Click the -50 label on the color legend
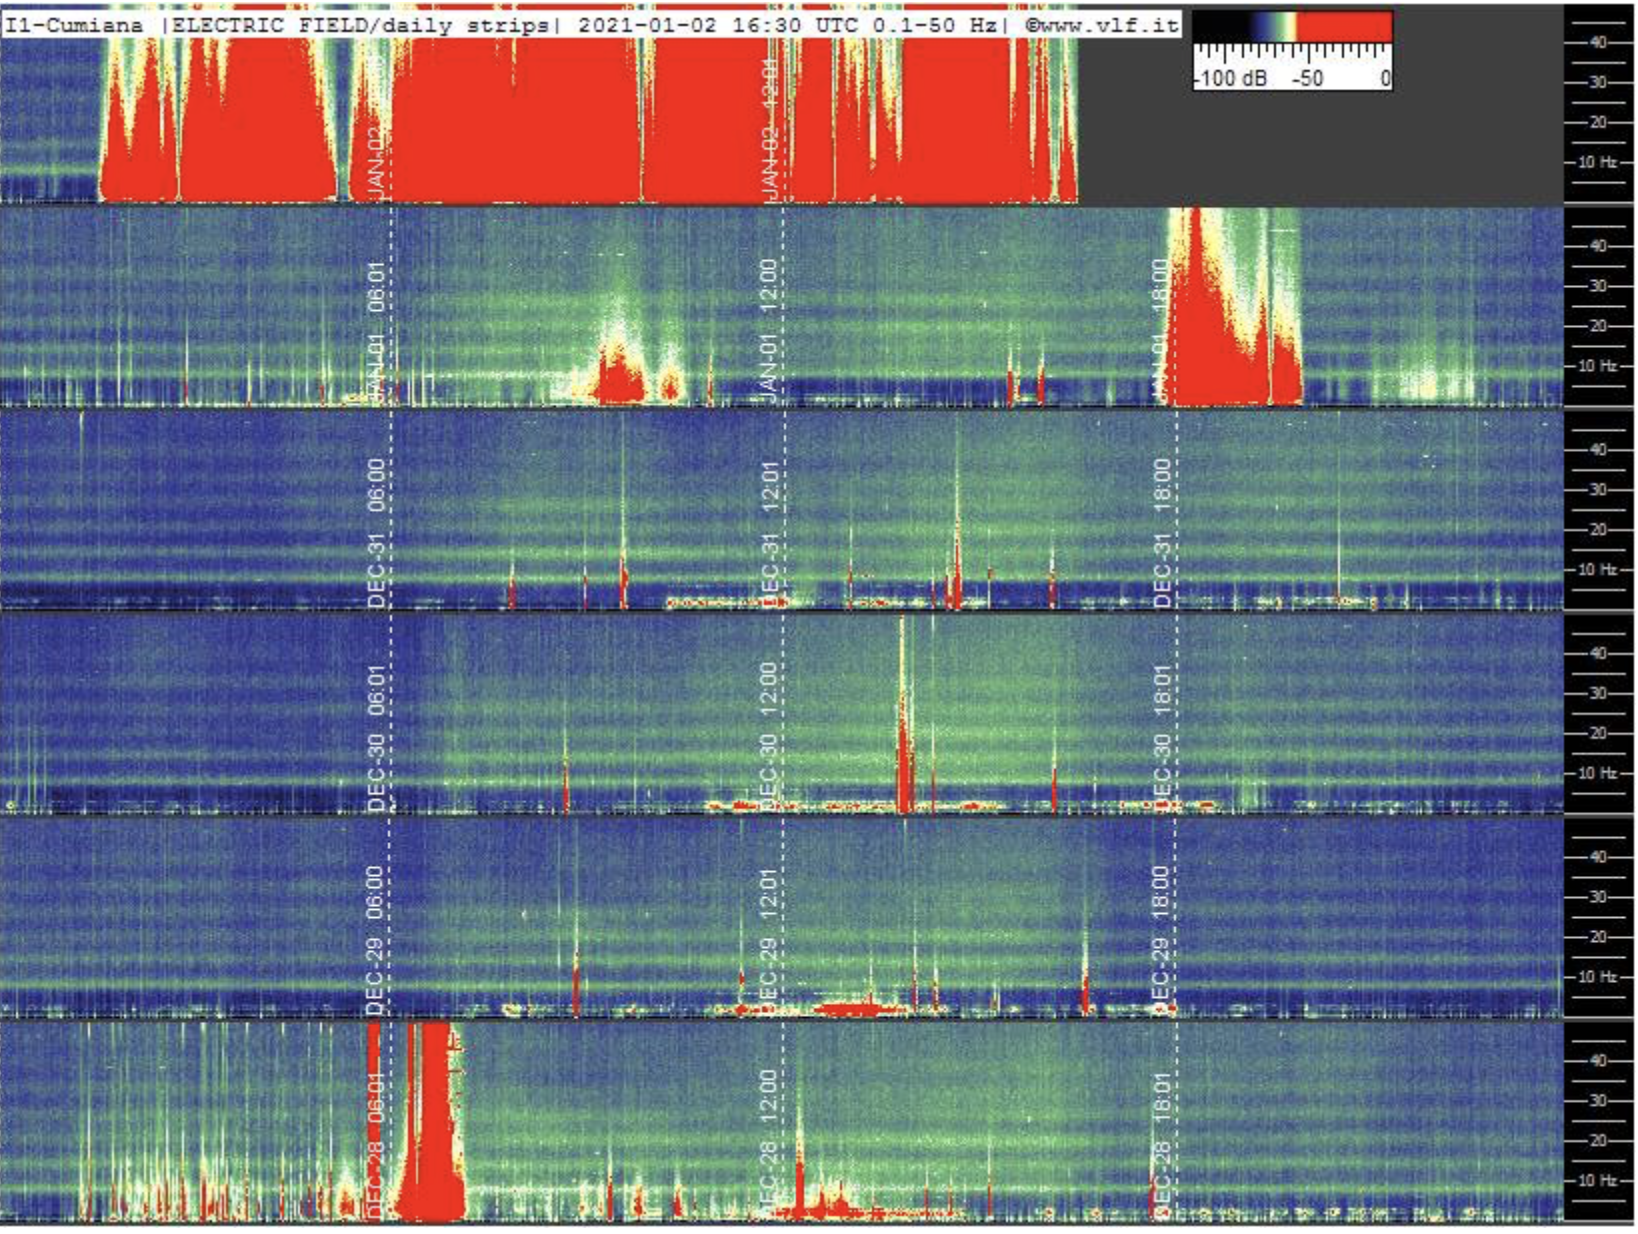Image resolution: width=1638 pixels, height=1234 pixels. (1308, 78)
